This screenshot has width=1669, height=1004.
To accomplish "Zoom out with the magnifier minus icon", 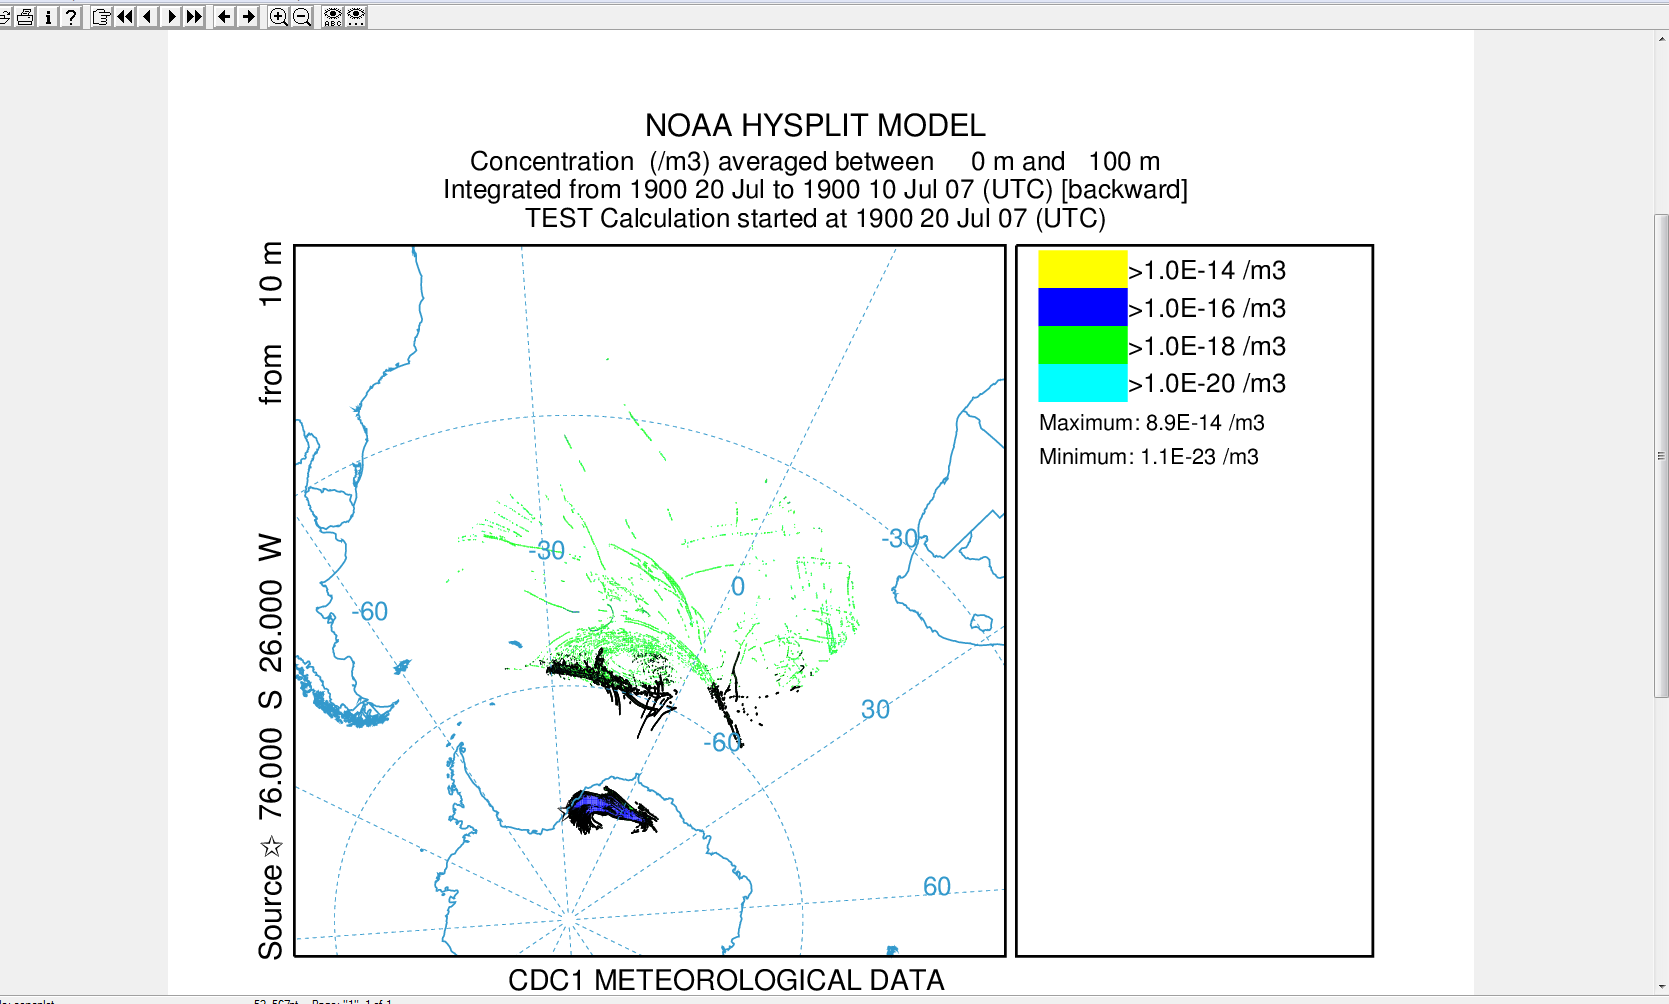I will 302,16.
